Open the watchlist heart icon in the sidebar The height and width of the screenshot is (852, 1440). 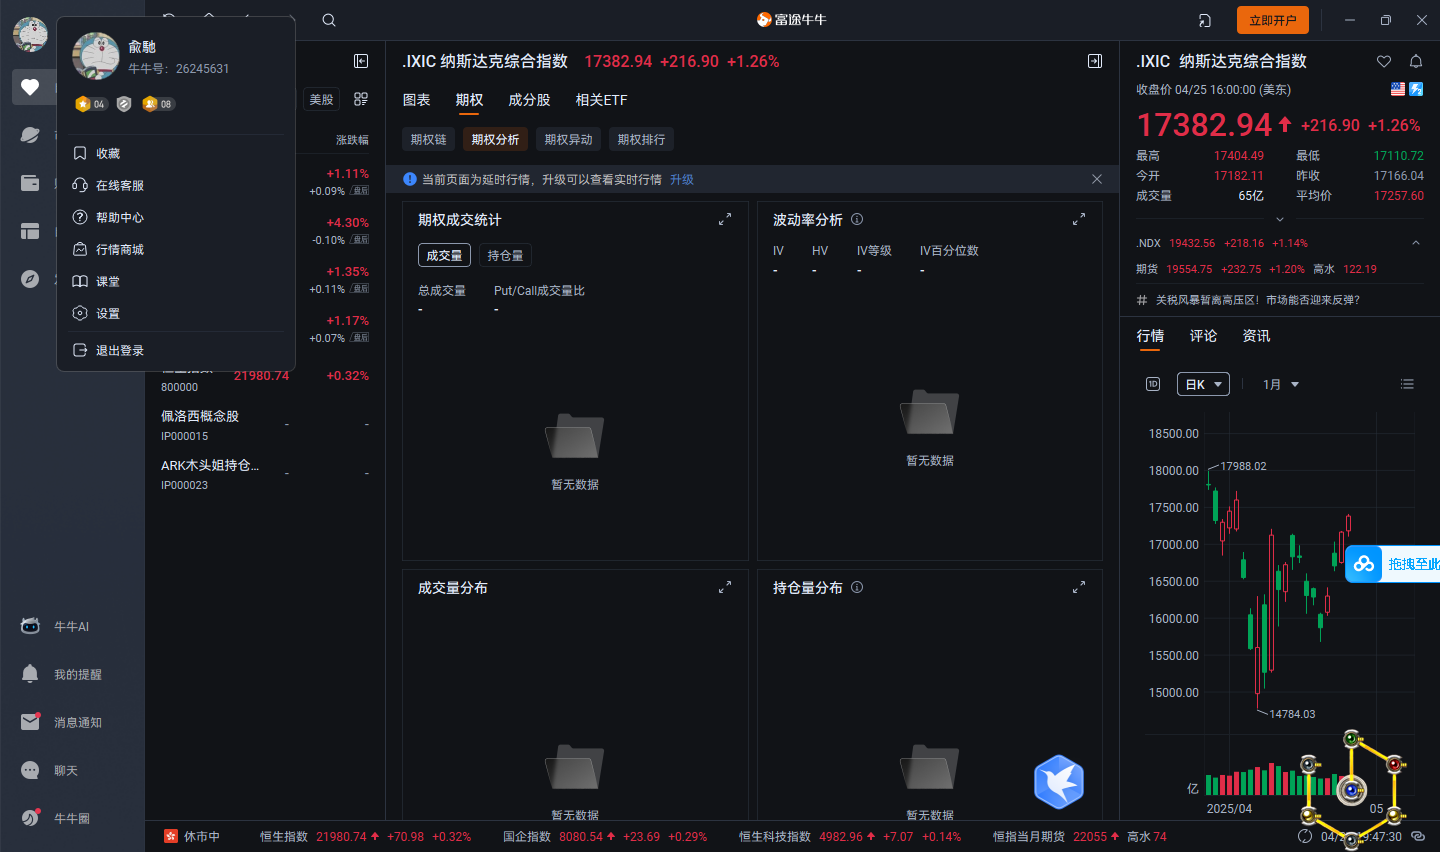coord(30,87)
